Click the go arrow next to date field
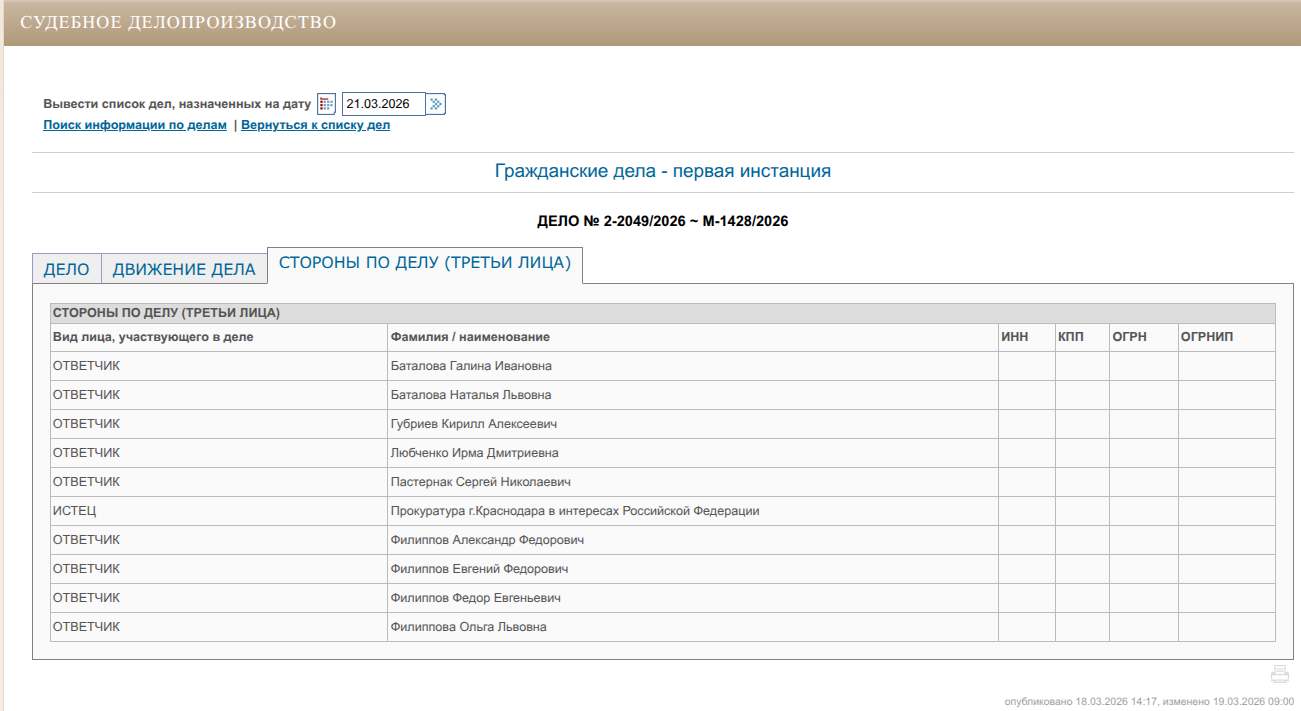 pyautogui.click(x=436, y=104)
